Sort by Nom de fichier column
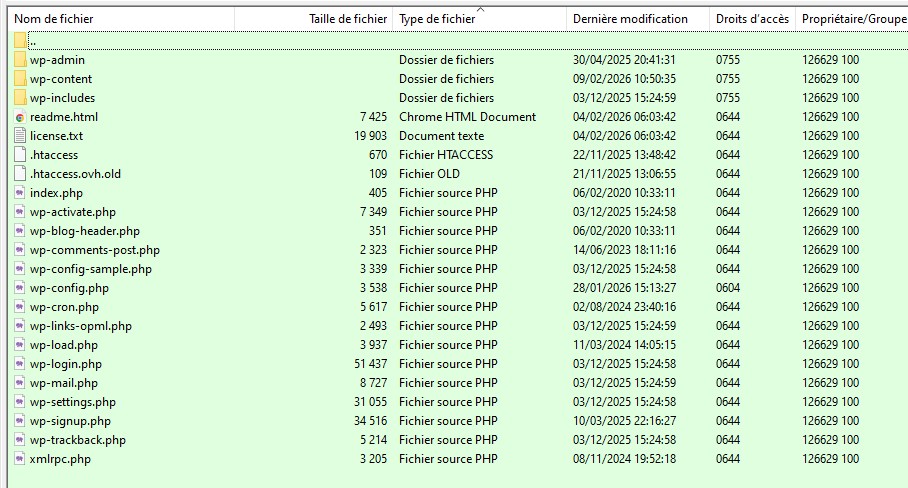Image resolution: width=908 pixels, height=488 pixels. coord(122,19)
